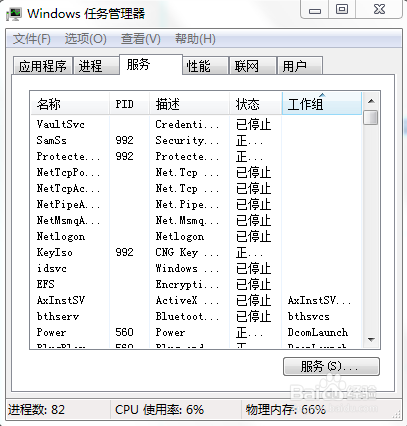This screenshot has width=407, height=426.
Task: Select the NetMsmqA... service row
Action: click(x=196, y=220)
